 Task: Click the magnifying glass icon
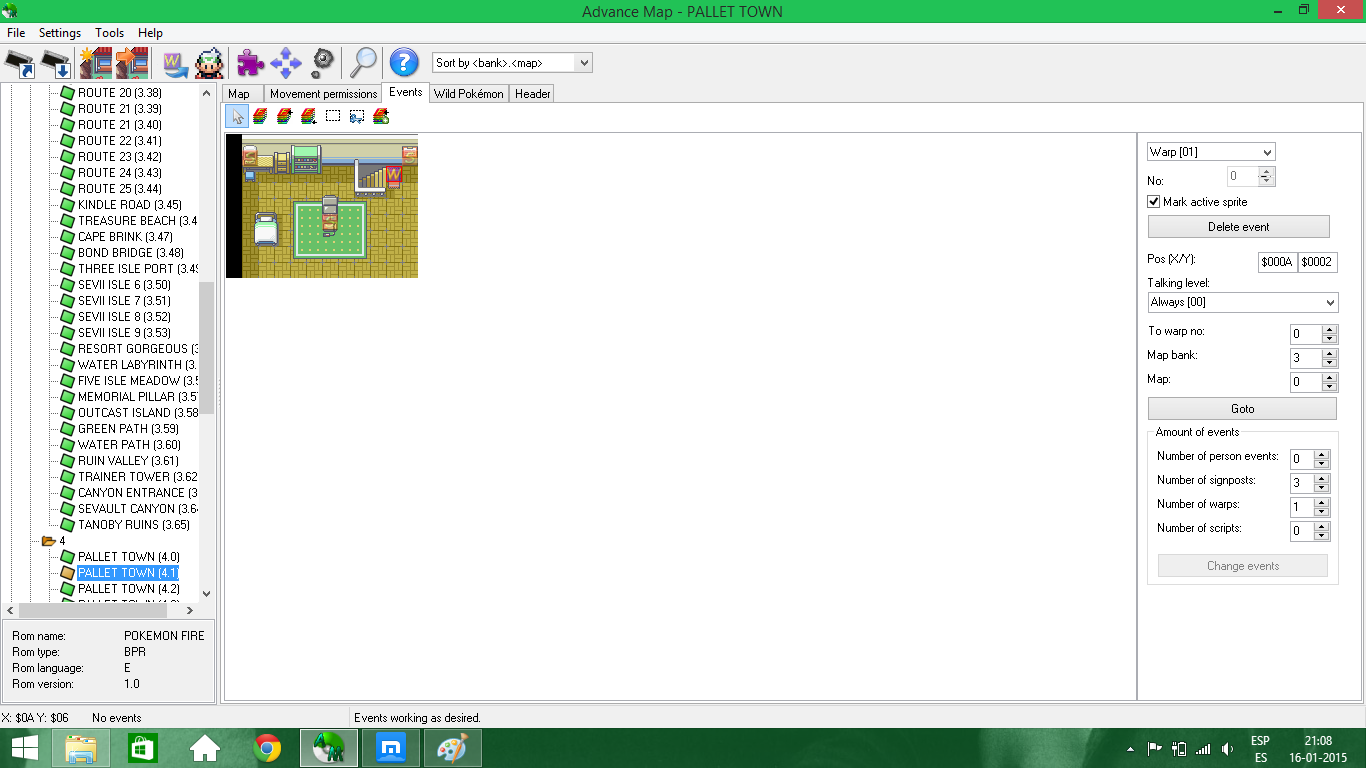pyautogui.click(x=362, y=63)
